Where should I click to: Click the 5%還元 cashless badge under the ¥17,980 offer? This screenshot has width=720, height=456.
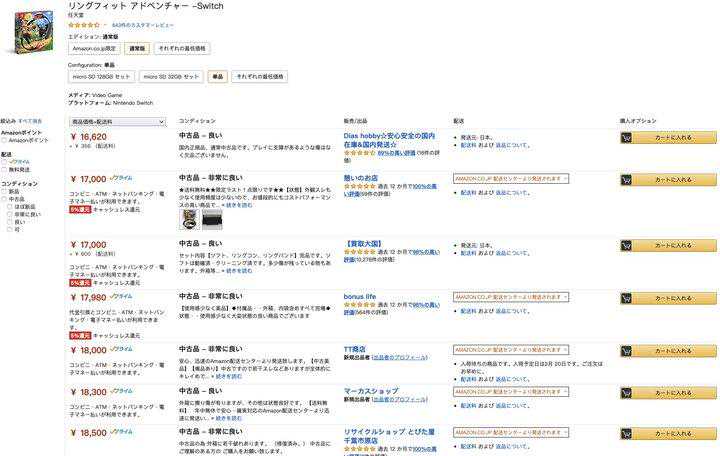tap(79, 336)
